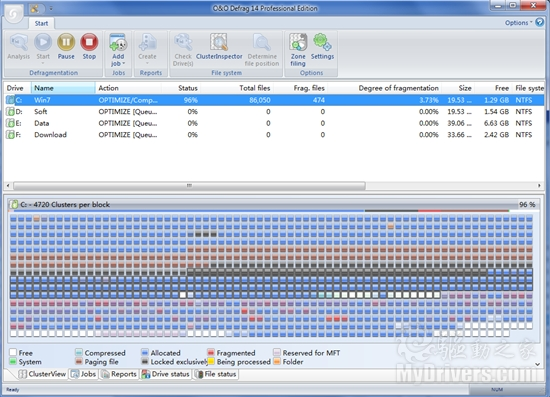Switch to the ClusterView tab
Viewport: 550px width, 397px height.
pyautogui.click(x=42, y=374)
